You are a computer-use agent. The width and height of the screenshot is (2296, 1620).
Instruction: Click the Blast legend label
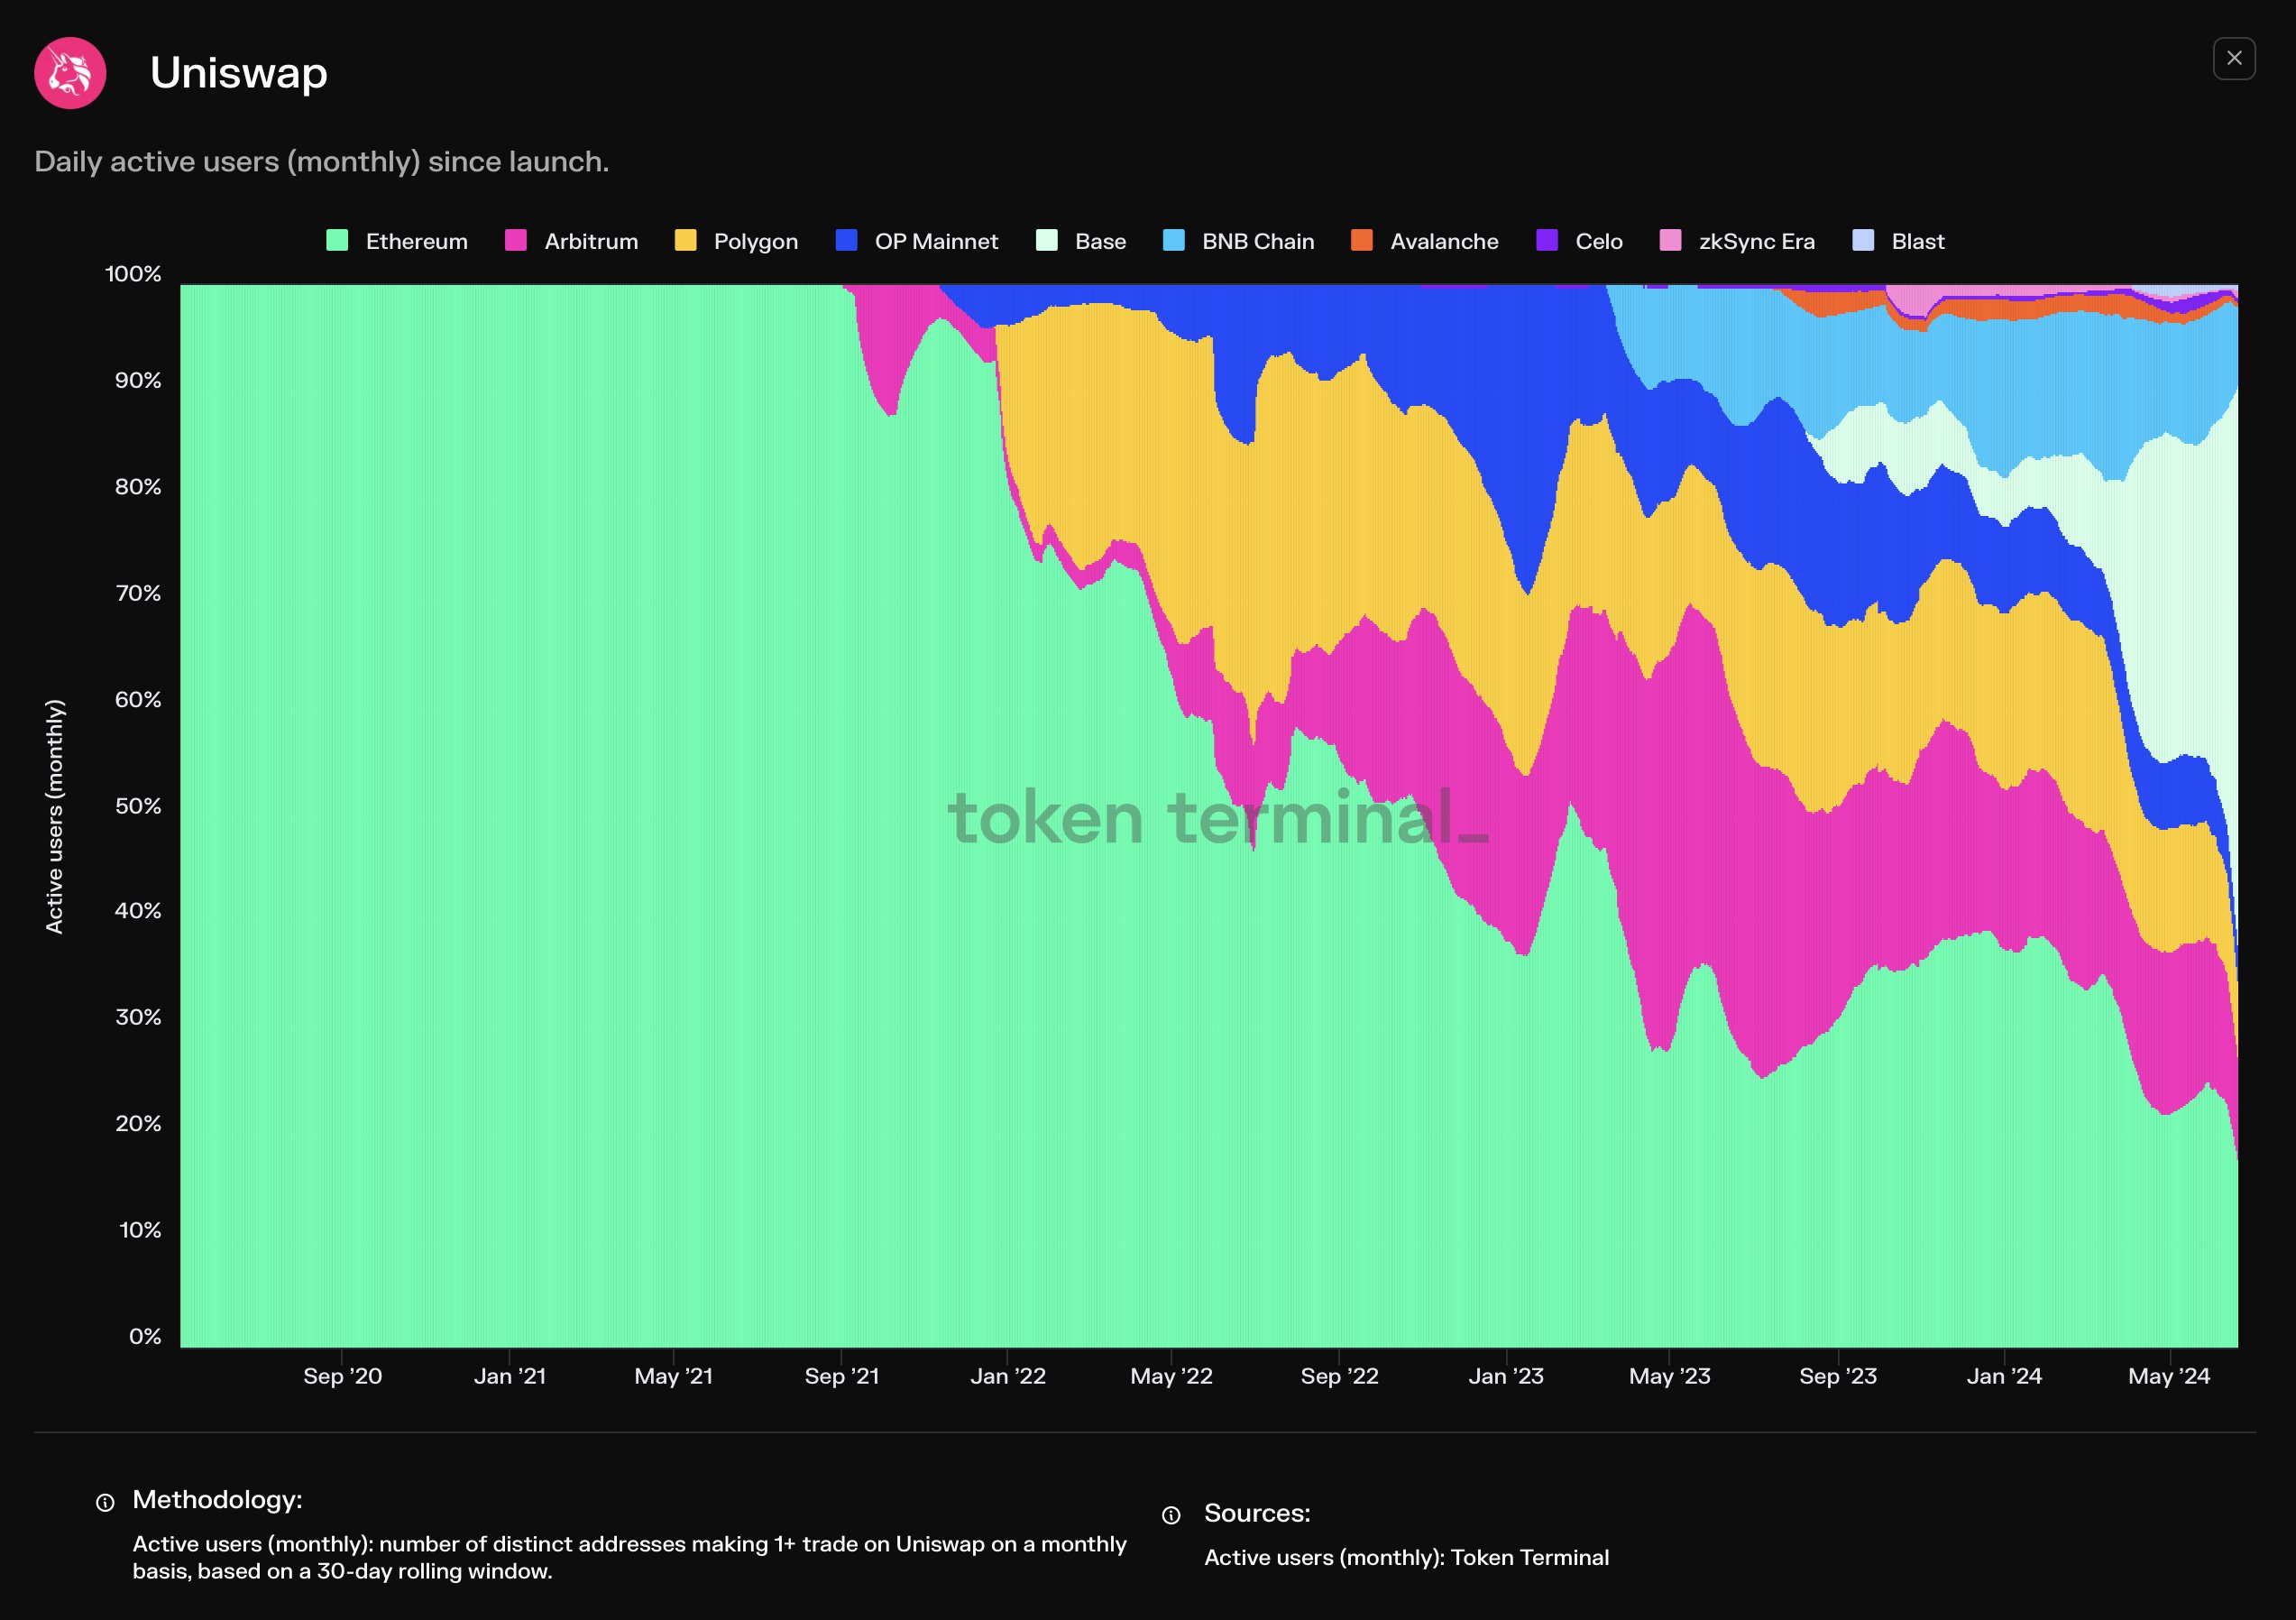click(1918, 242)
